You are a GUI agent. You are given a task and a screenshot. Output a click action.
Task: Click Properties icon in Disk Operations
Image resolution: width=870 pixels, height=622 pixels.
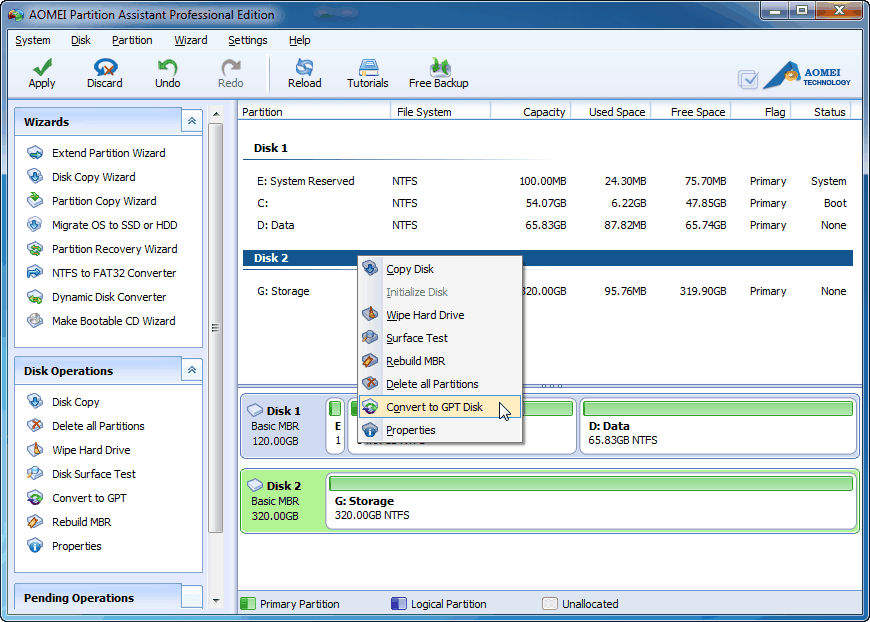click(35, 545)
